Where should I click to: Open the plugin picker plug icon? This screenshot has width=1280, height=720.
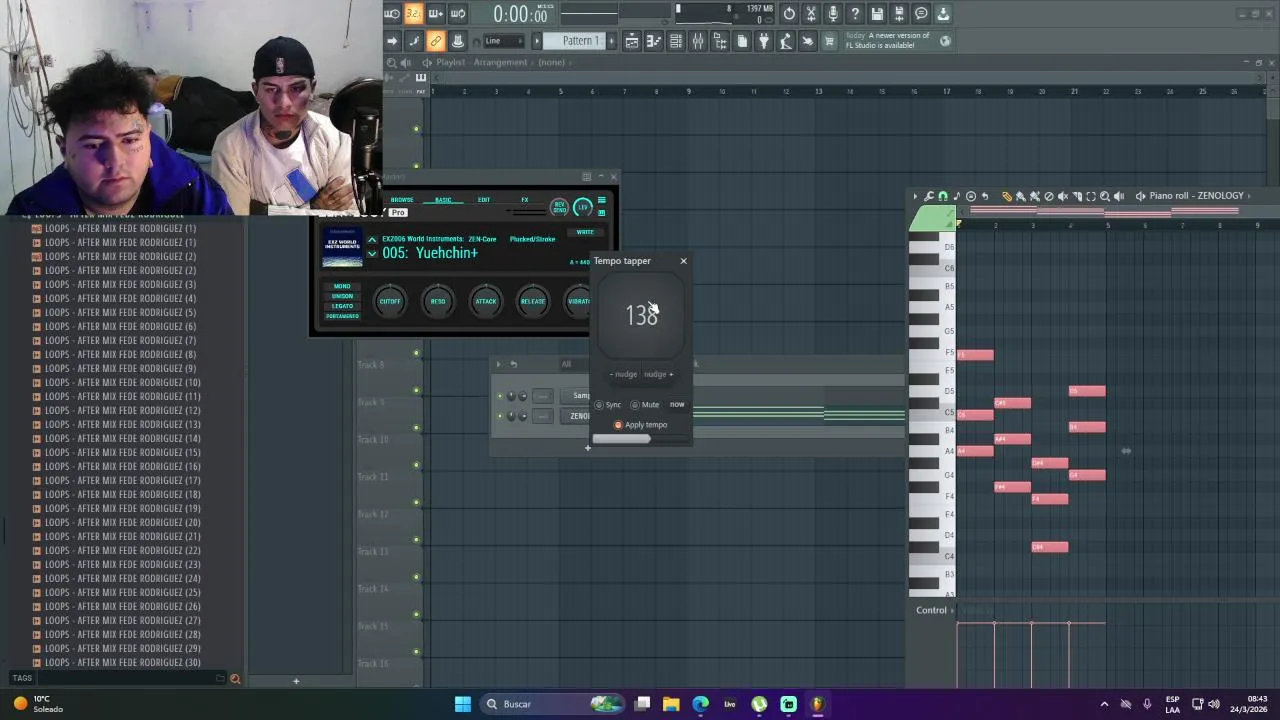coord(764,41)
